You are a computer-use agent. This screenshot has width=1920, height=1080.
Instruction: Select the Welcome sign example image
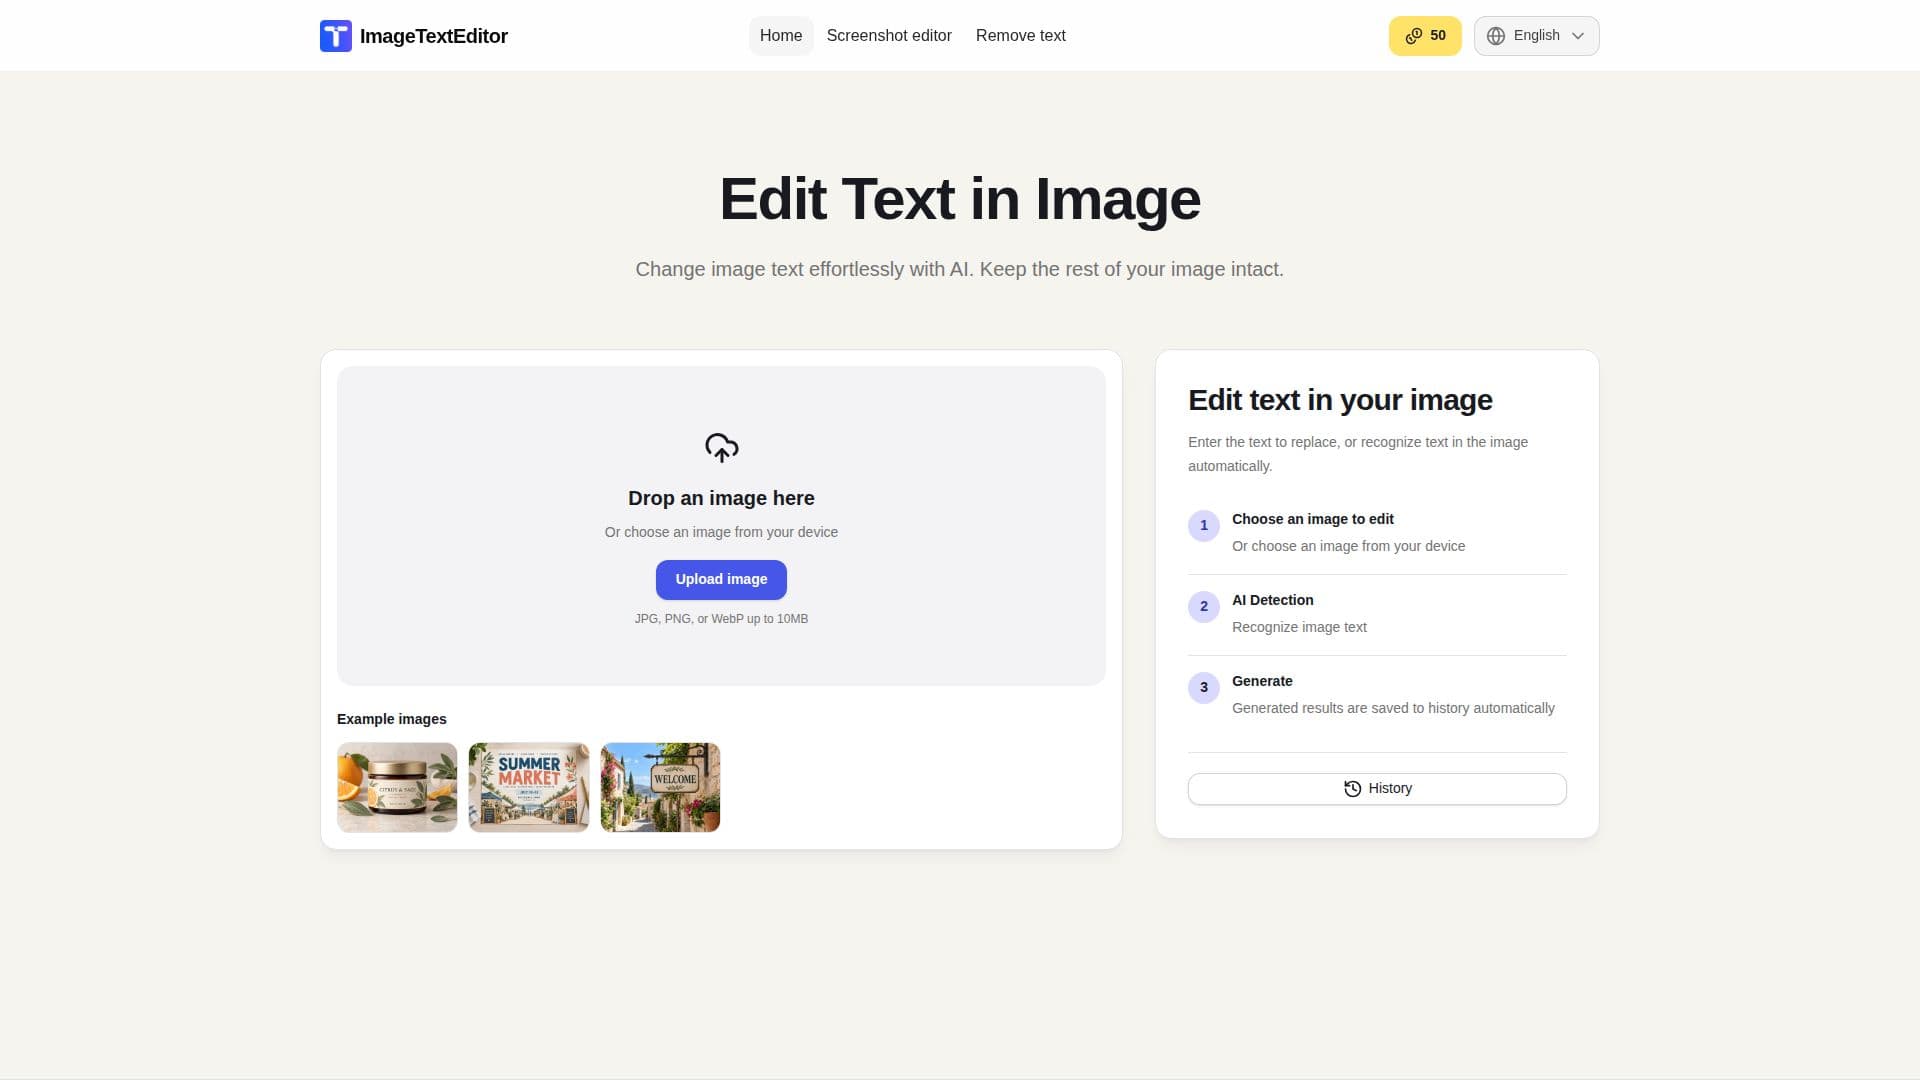[660, 787]
